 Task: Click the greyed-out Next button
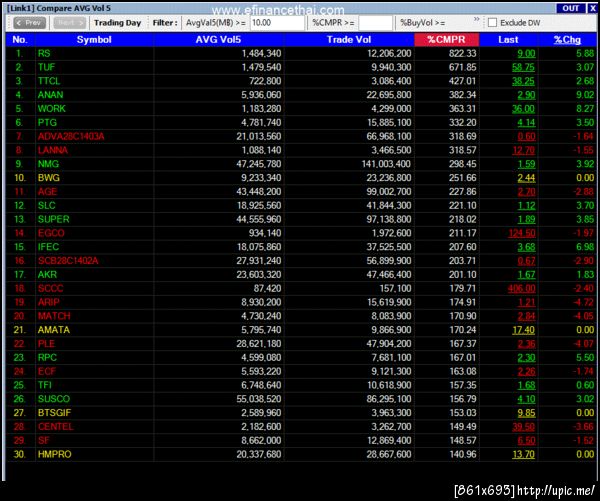tap(70, 23)
